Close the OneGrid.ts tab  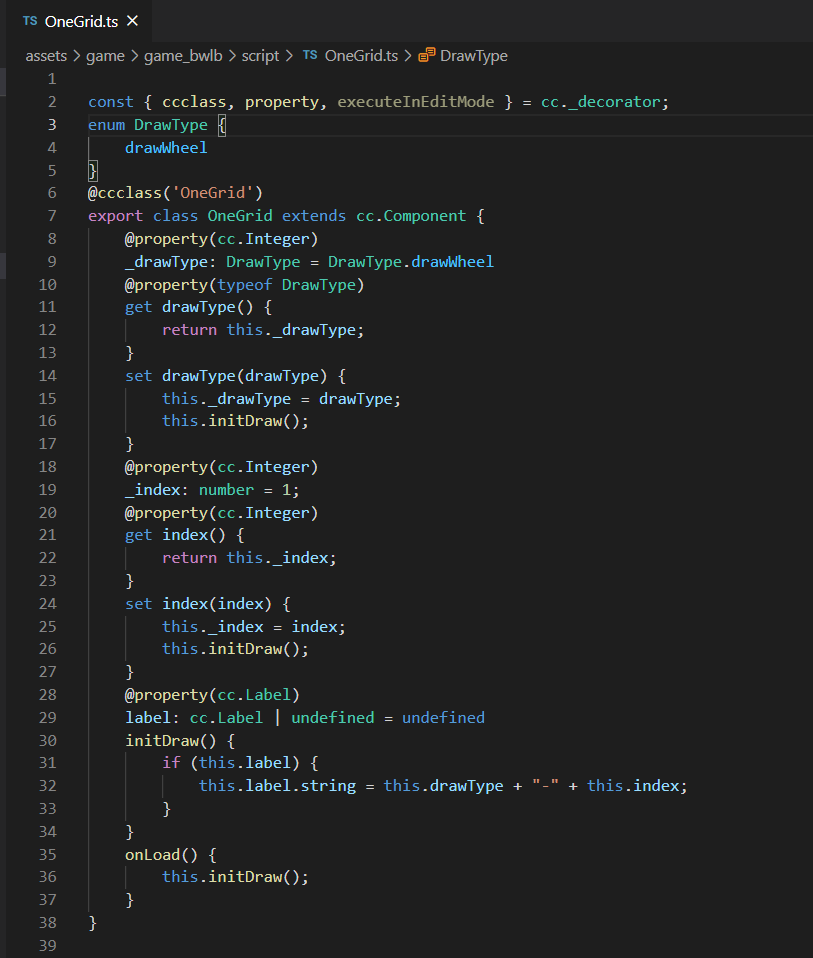(x=132, y=21)
